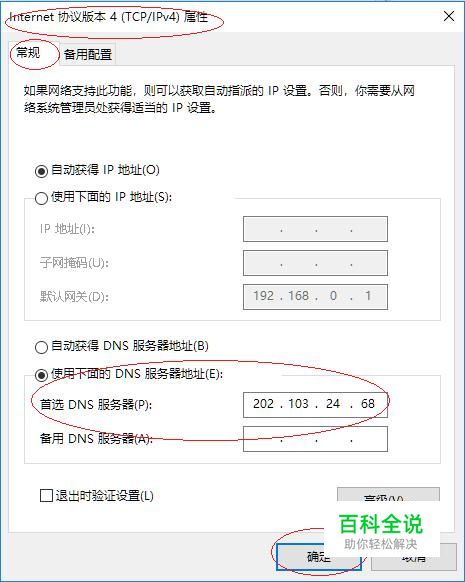The width and height of the screenshot is (465, 582).
Task: Click the 子网掩码 input field
Action: click(x=315, y=263)
